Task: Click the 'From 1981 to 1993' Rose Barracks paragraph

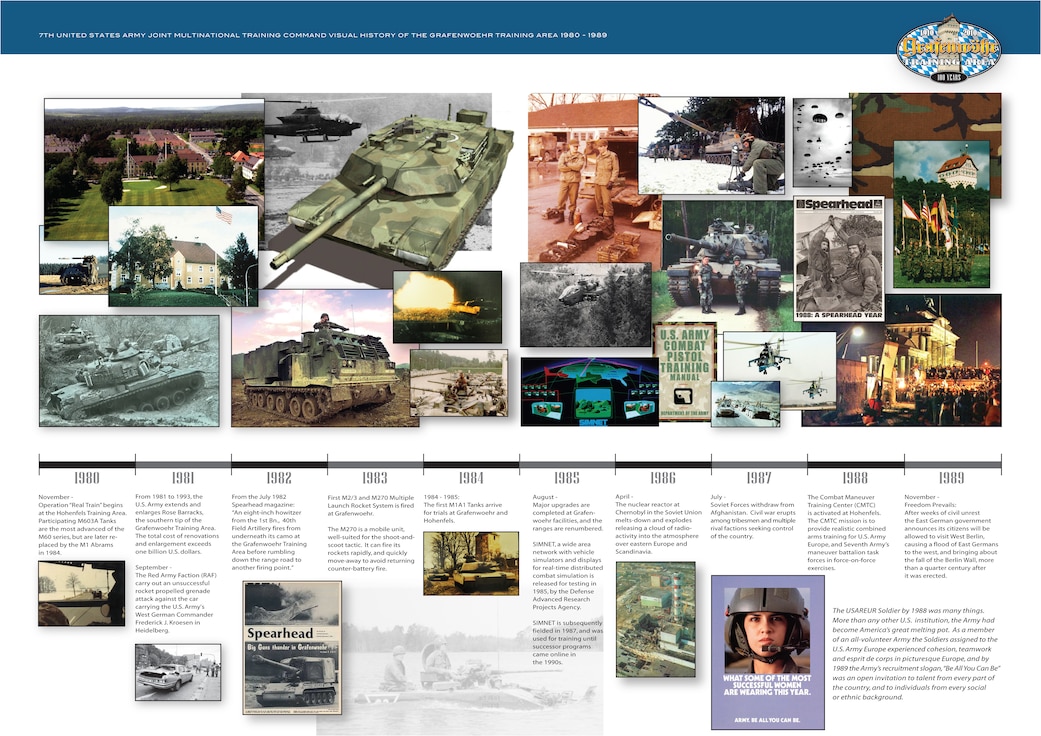Action: tap(177, 524)
